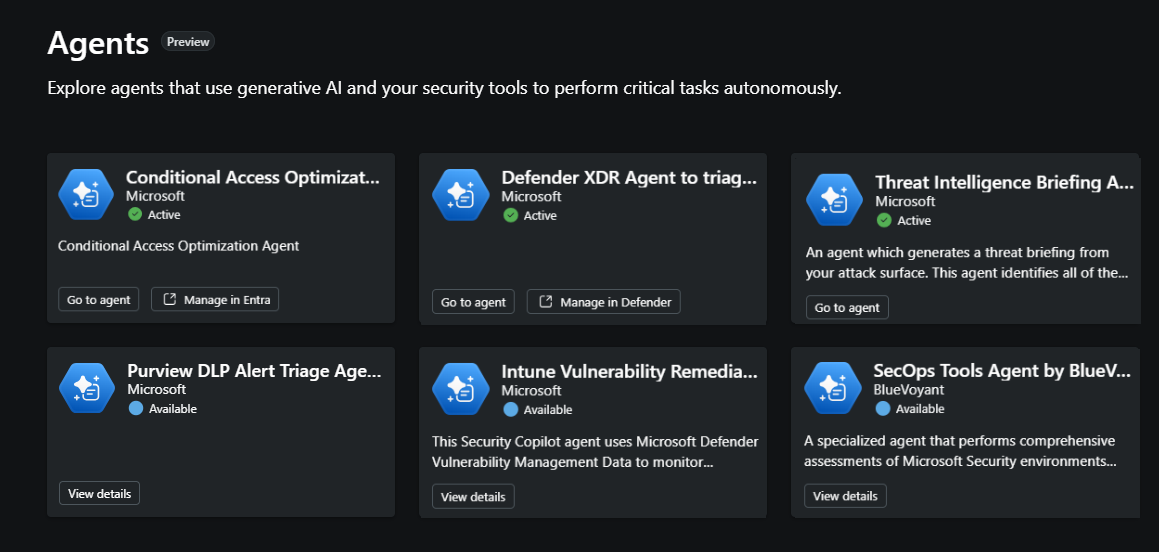Click blue Available status dot on SecOps card
The image size is (1159, 552).
(x=882, y=409)
